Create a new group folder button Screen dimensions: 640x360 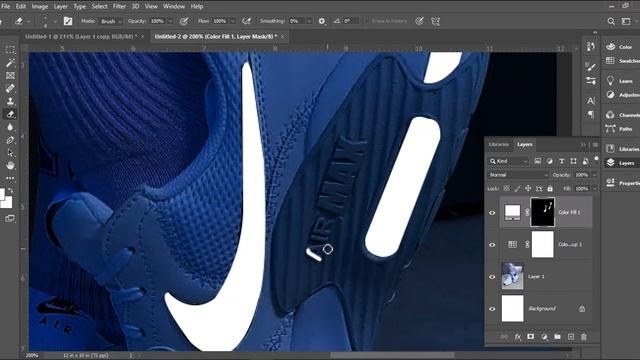557,337
